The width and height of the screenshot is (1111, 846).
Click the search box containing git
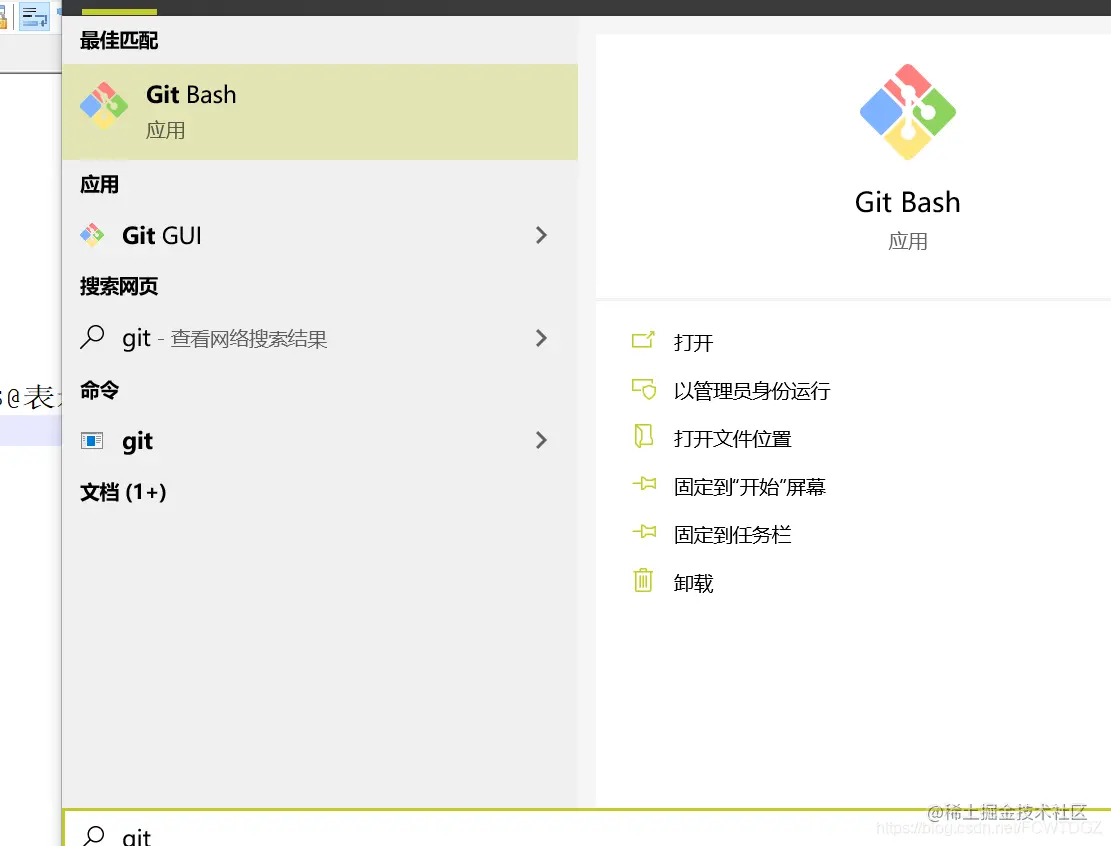pos(587,829)
